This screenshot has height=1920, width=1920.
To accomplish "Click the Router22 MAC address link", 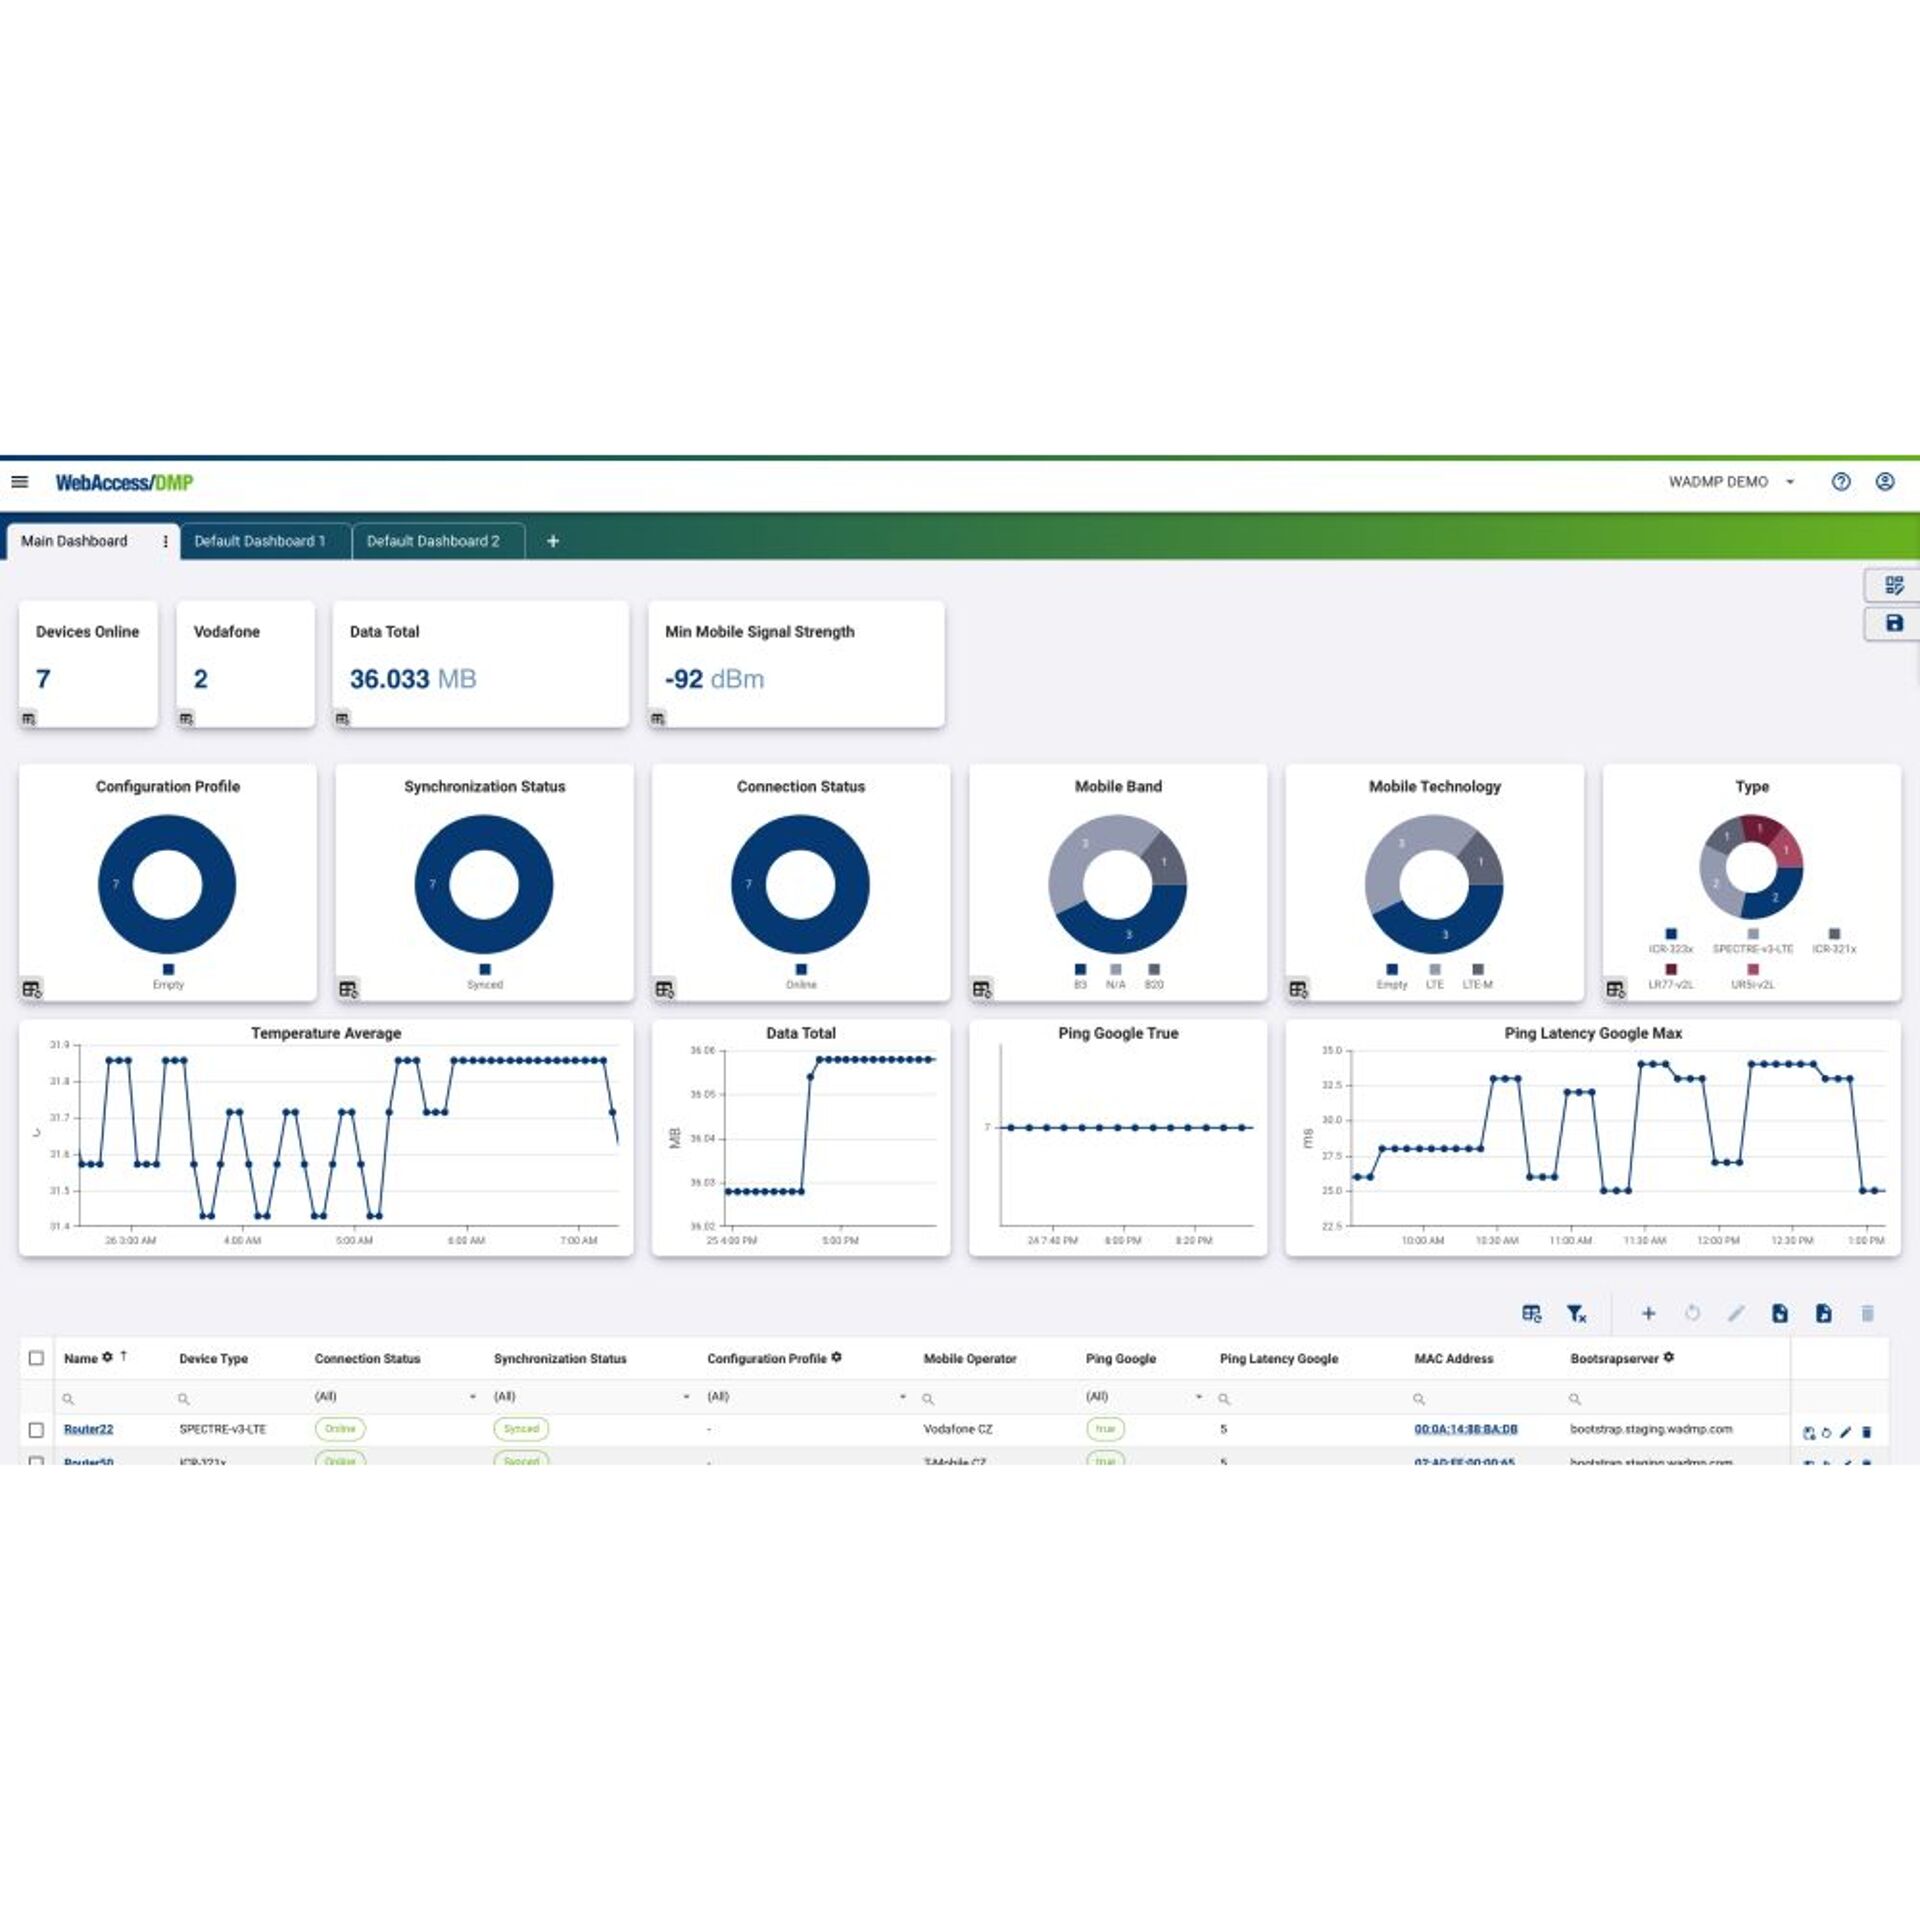I will tap(1465, 1429).
